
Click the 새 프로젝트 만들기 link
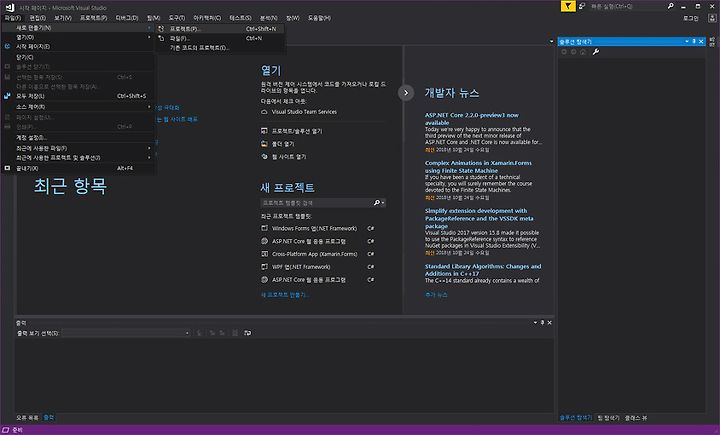pyautogui.click(x=285, y=294)
